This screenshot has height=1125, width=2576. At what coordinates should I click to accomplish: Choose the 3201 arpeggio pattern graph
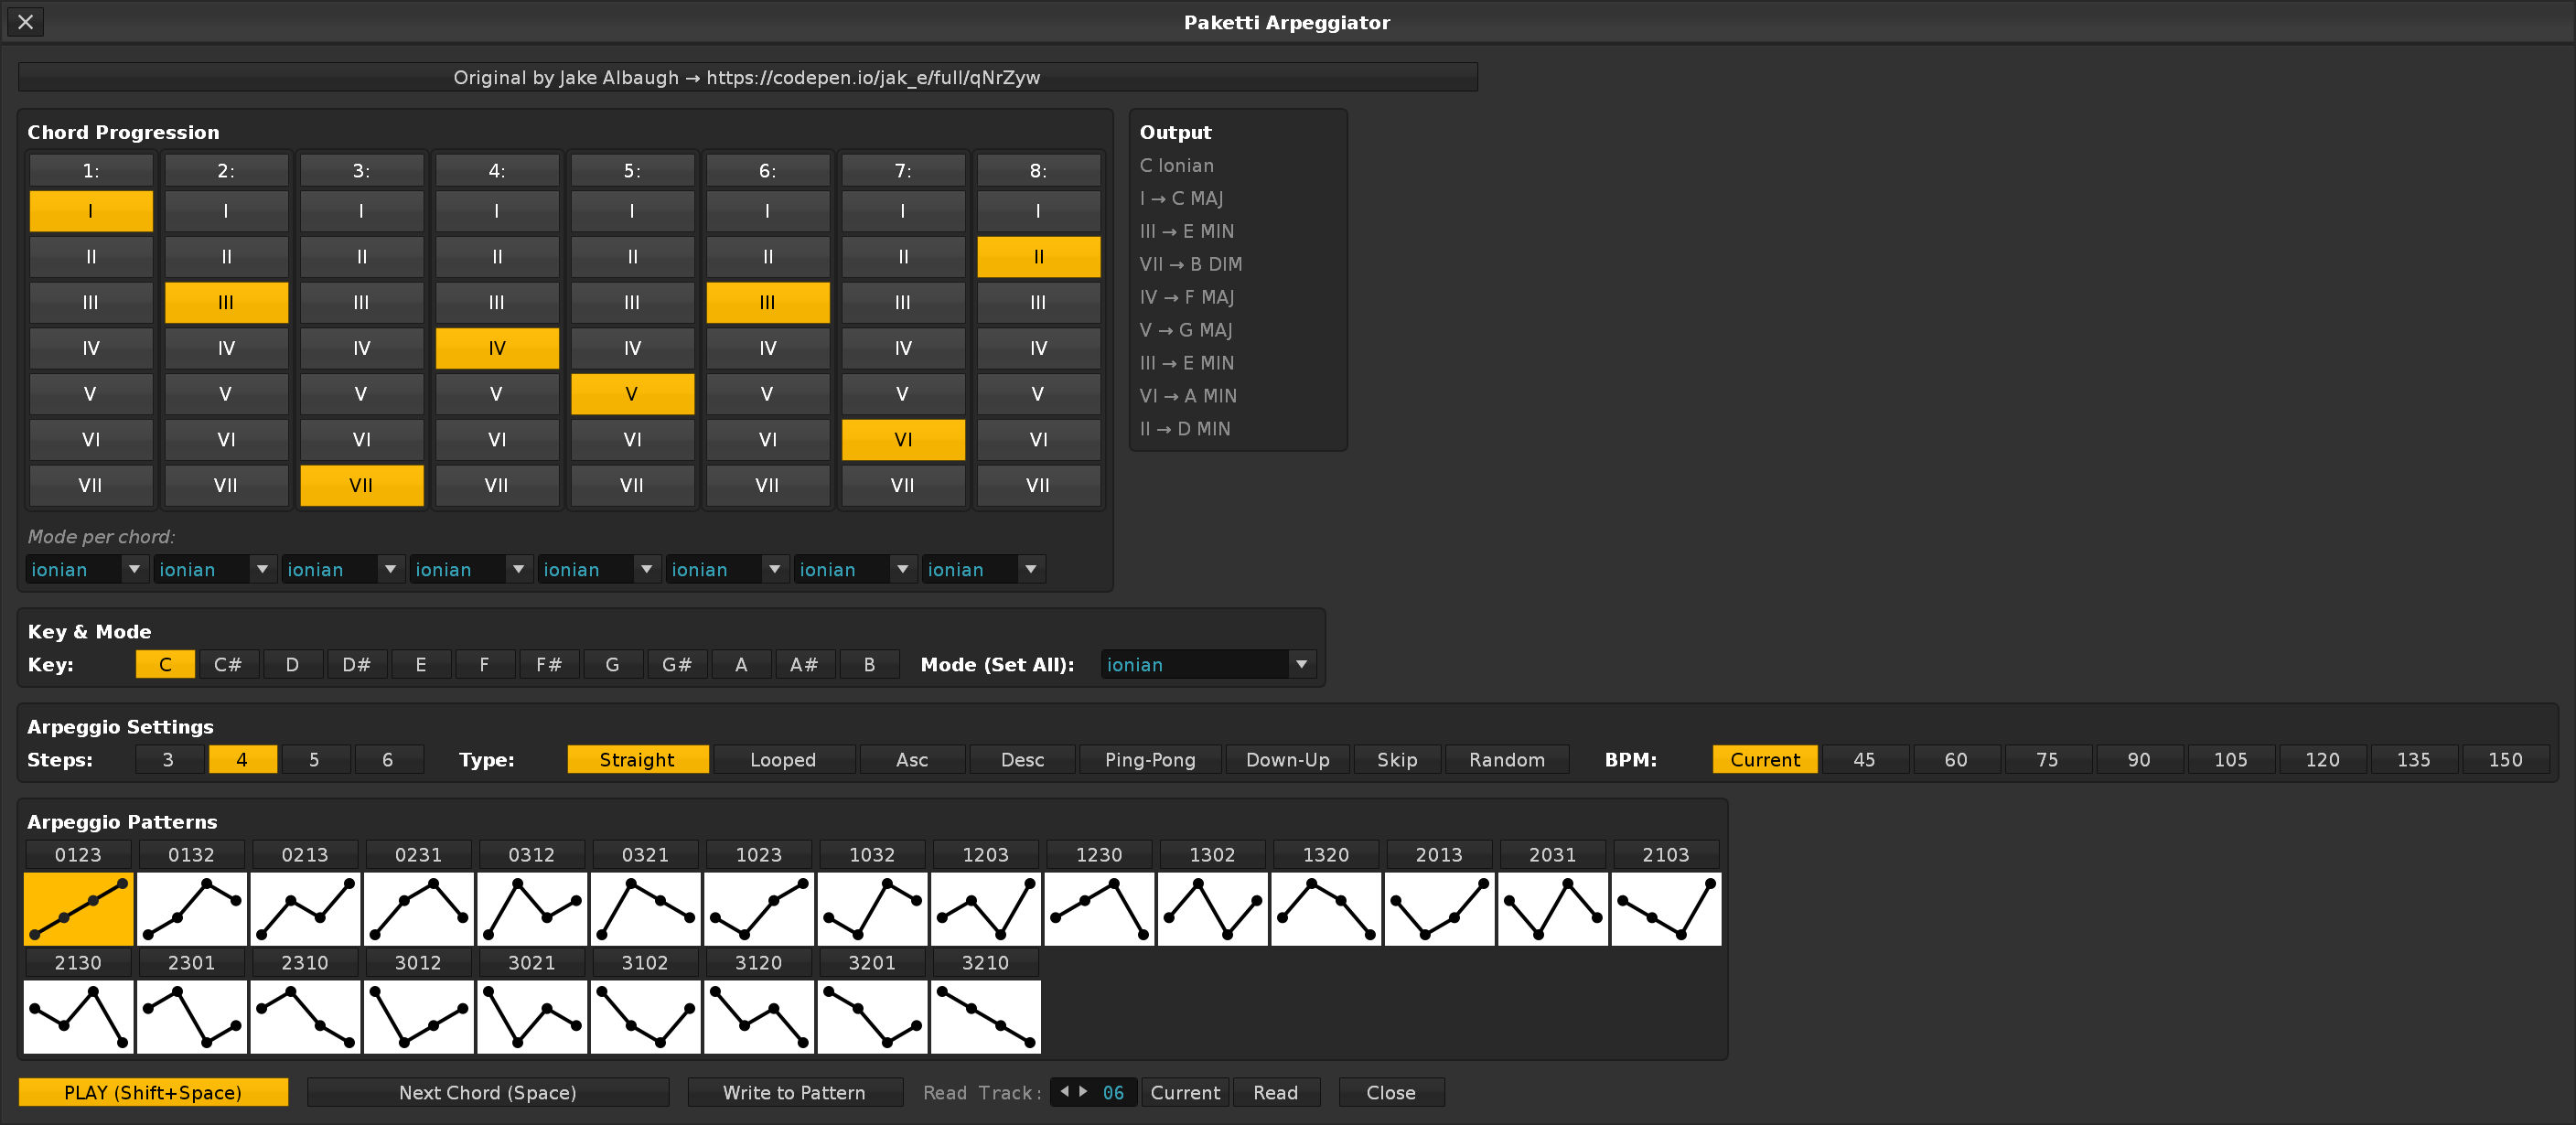pyautogui.click(x=872, y=1016)
